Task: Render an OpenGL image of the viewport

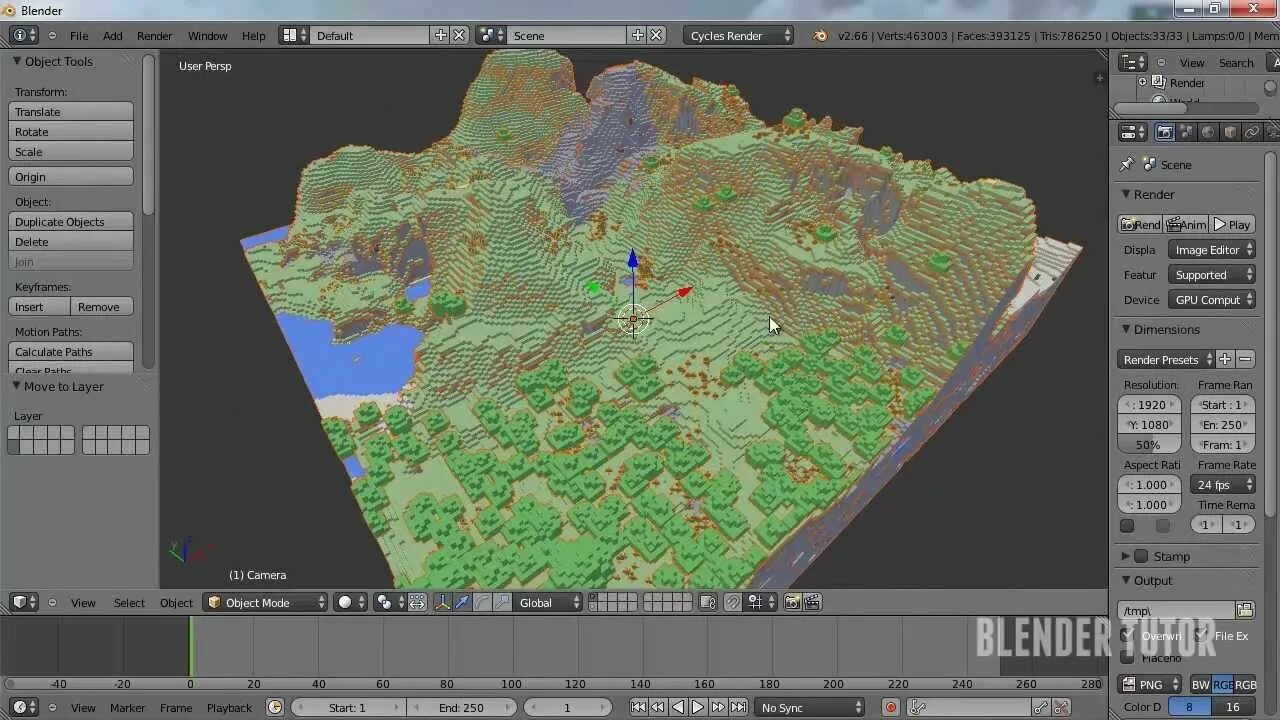Action: [x=793, y=602]
